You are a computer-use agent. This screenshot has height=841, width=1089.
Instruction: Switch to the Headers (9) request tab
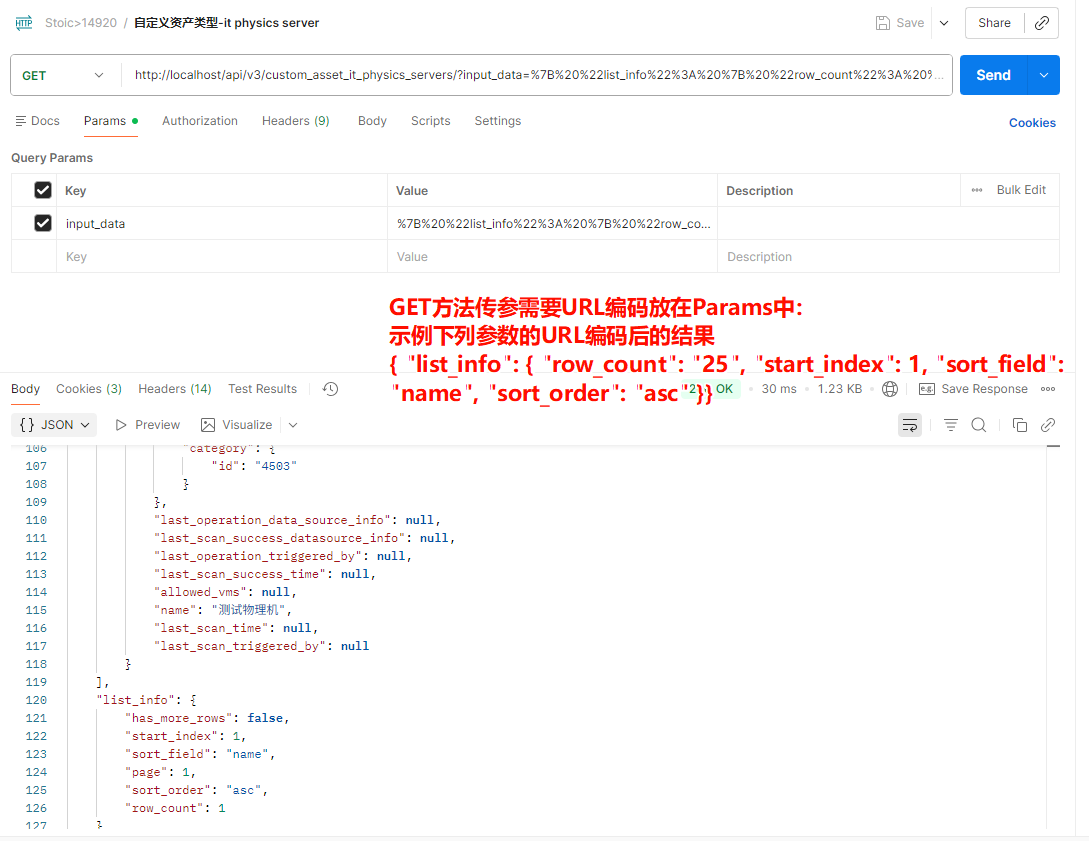coord(295,121)
